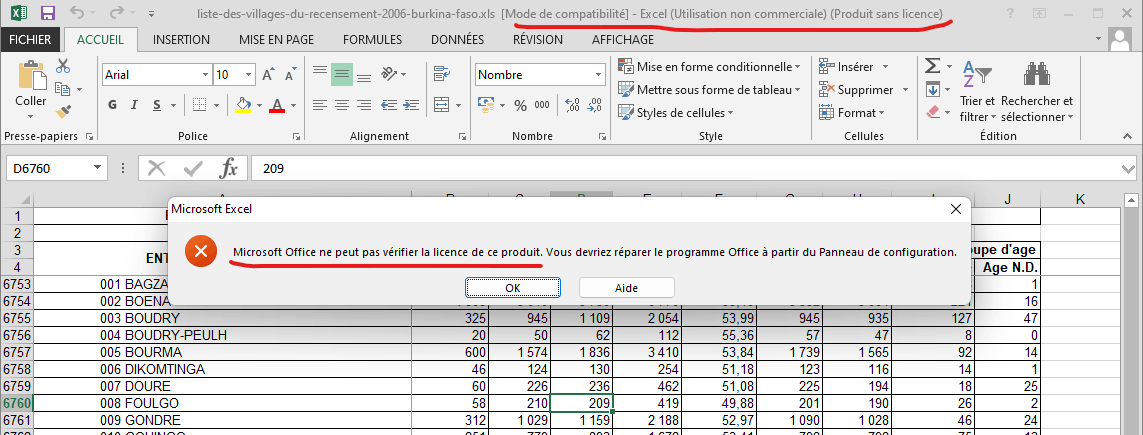The width and height of the screenshot is (1143, 435).
Task: Collapse the ribbon with chevron arrow
Action: [1129, 138]
